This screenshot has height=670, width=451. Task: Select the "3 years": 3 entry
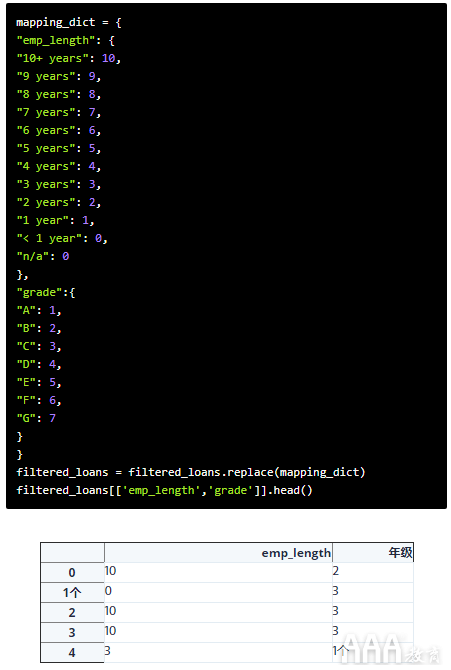coord(59,184)
